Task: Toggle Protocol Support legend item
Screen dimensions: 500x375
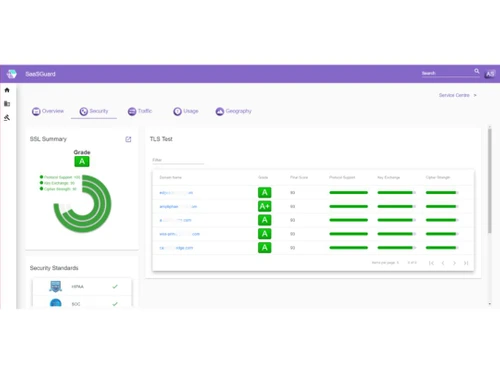Action: point(60,177)
